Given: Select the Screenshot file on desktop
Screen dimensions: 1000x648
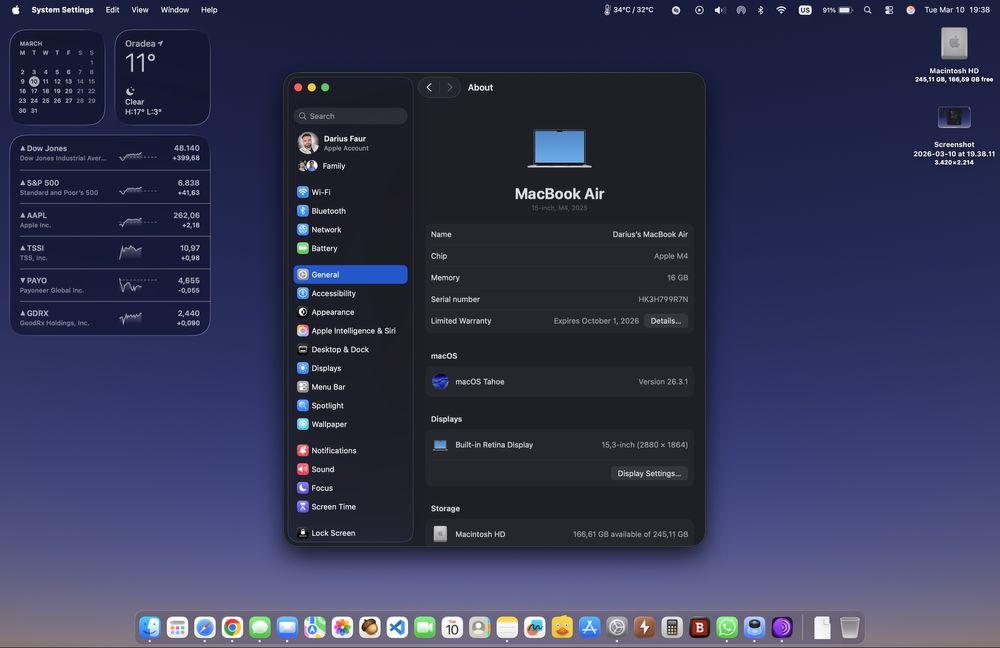Looking at the screenshot, I should click(x=954, y=118).
